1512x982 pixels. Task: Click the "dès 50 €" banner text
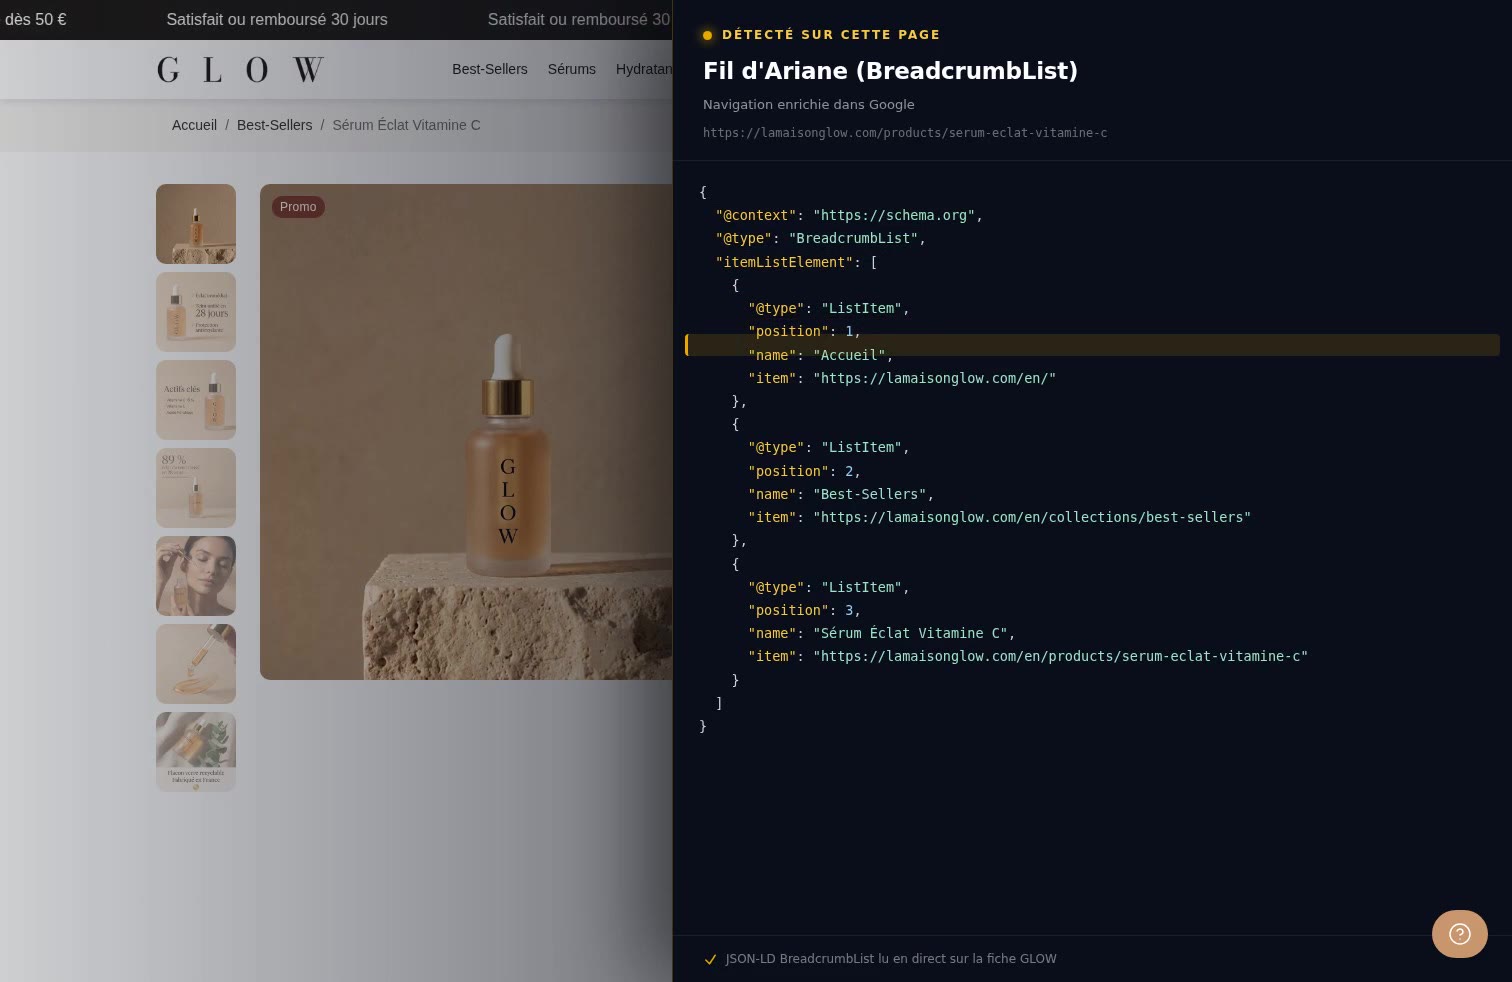(36, 19)
